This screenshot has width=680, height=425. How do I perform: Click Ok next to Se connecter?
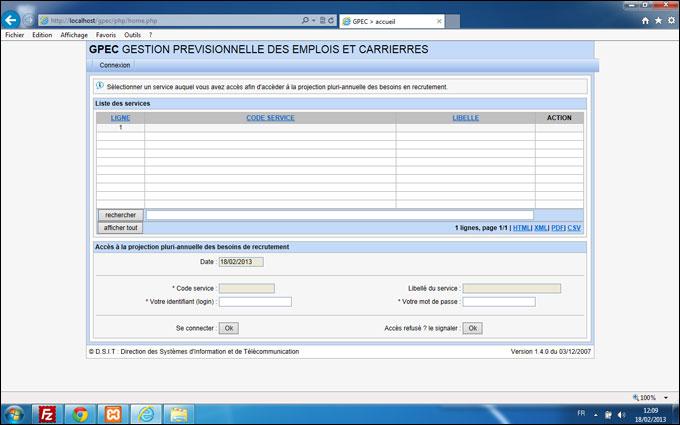[x=229, y=328]
